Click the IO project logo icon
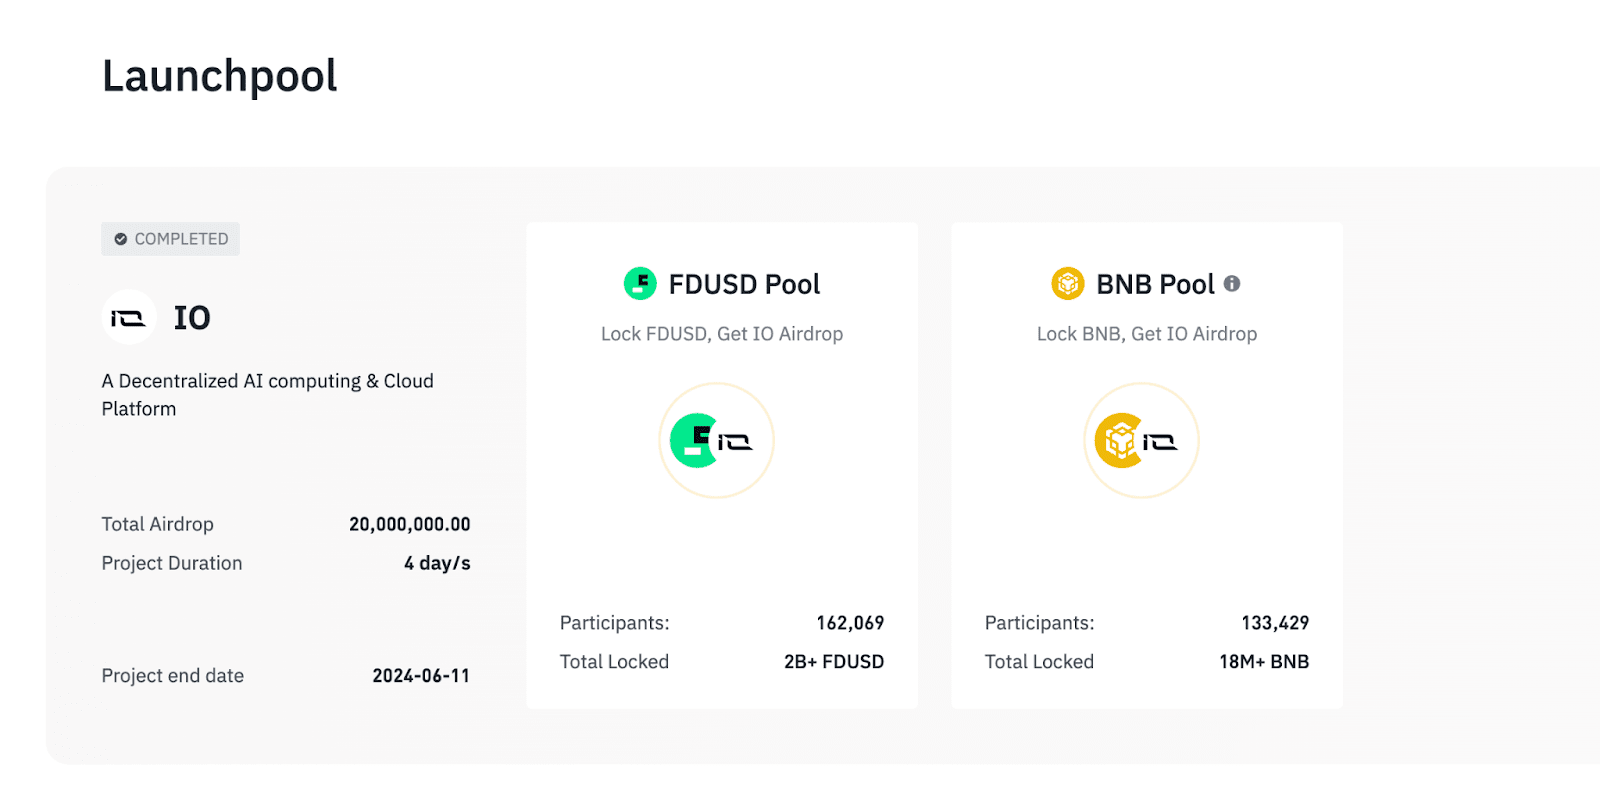 (x=128, y=318)
